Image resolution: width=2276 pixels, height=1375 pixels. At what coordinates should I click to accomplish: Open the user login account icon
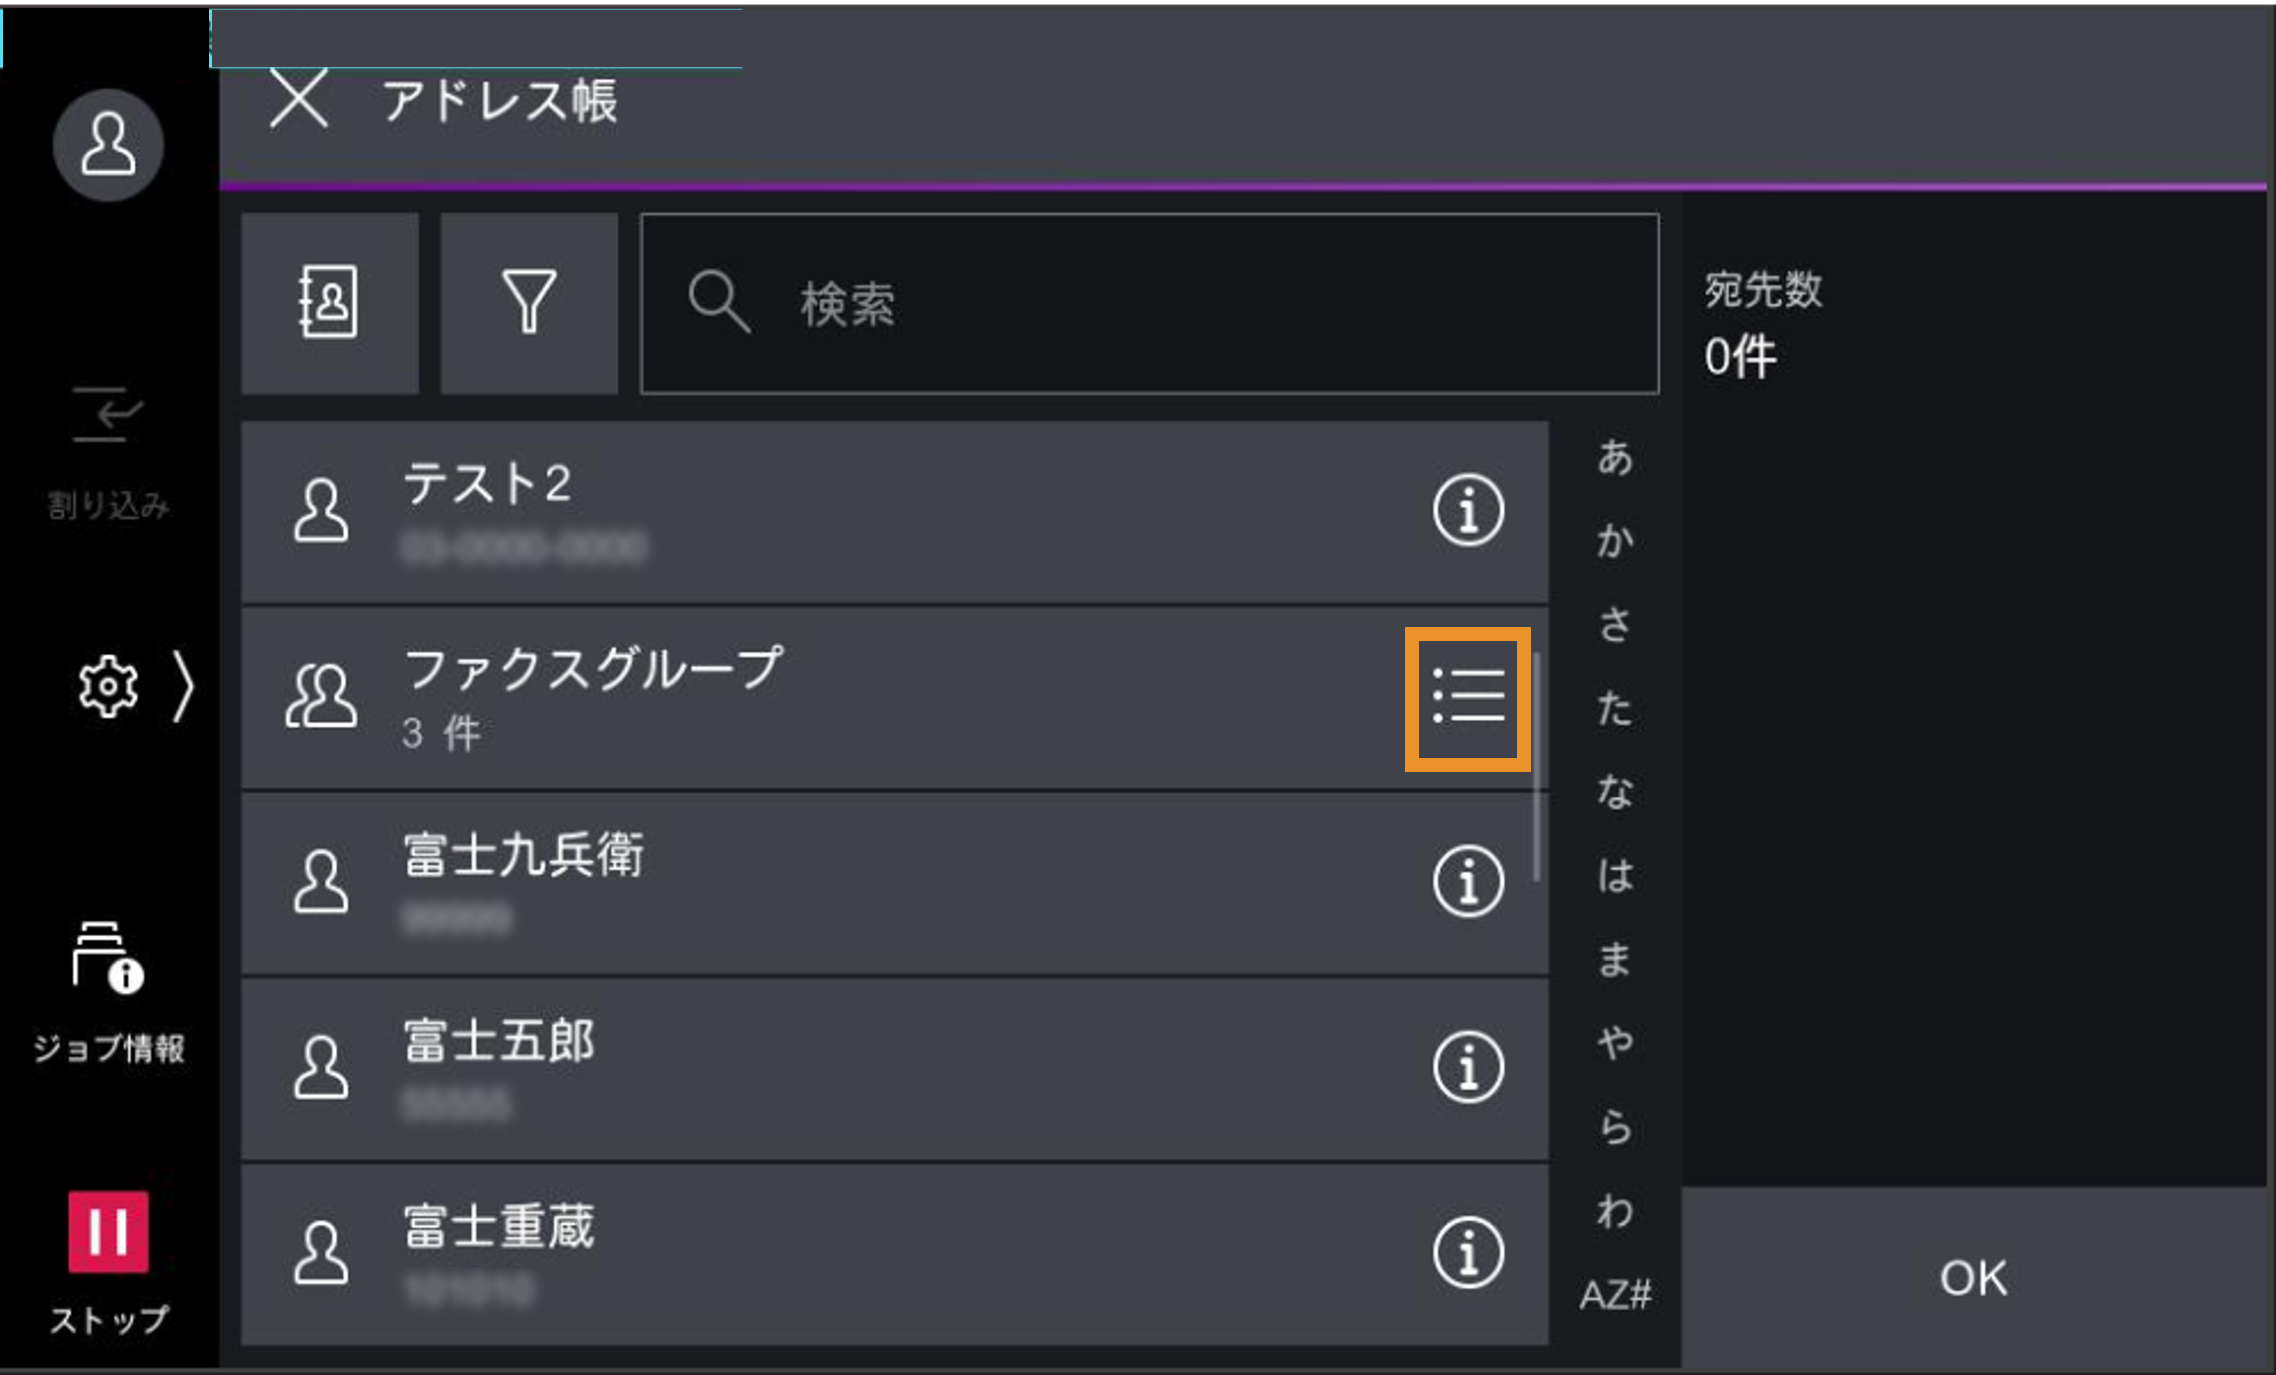[108, 145]
